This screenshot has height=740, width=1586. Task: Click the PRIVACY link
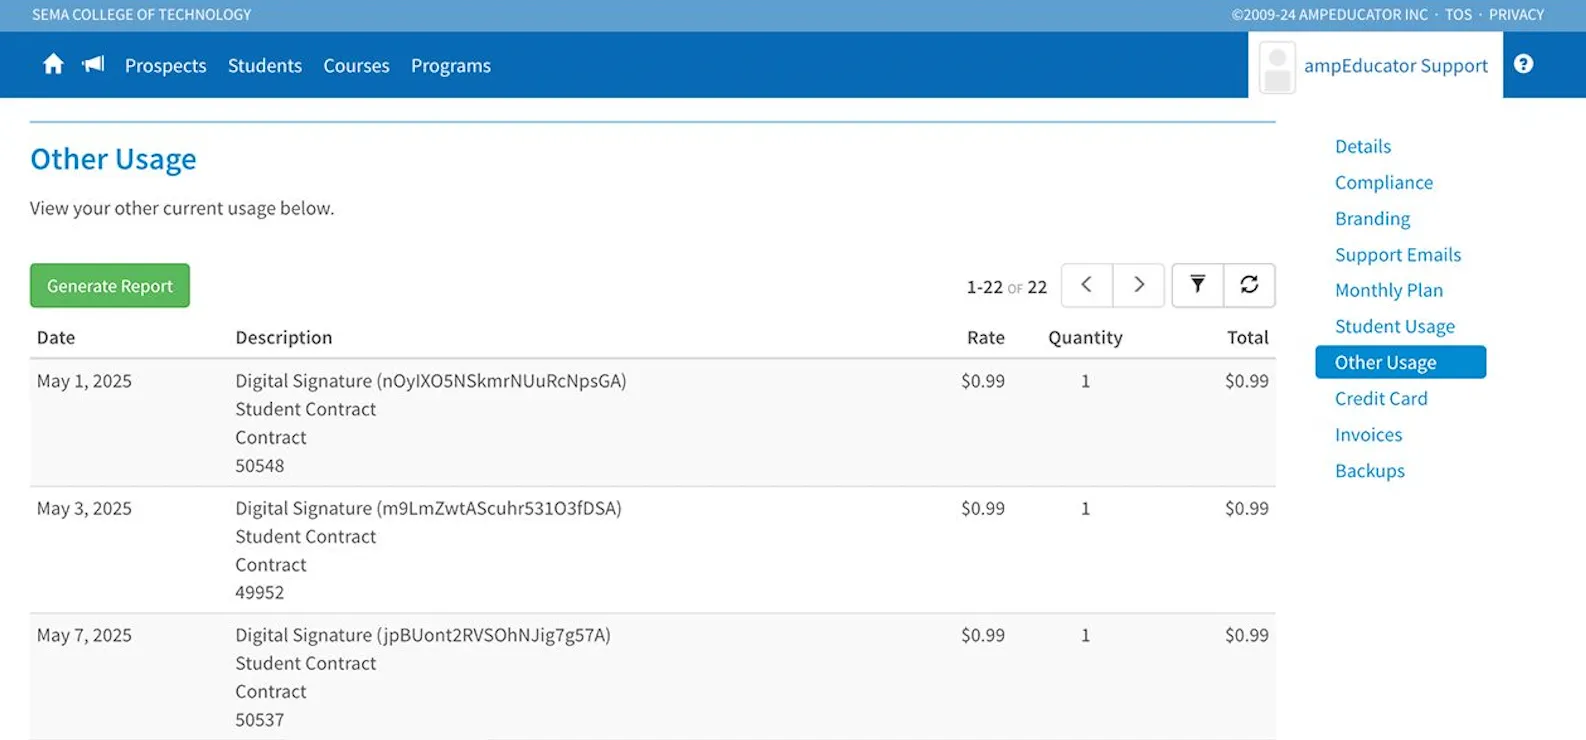[x=1516, y=15]
